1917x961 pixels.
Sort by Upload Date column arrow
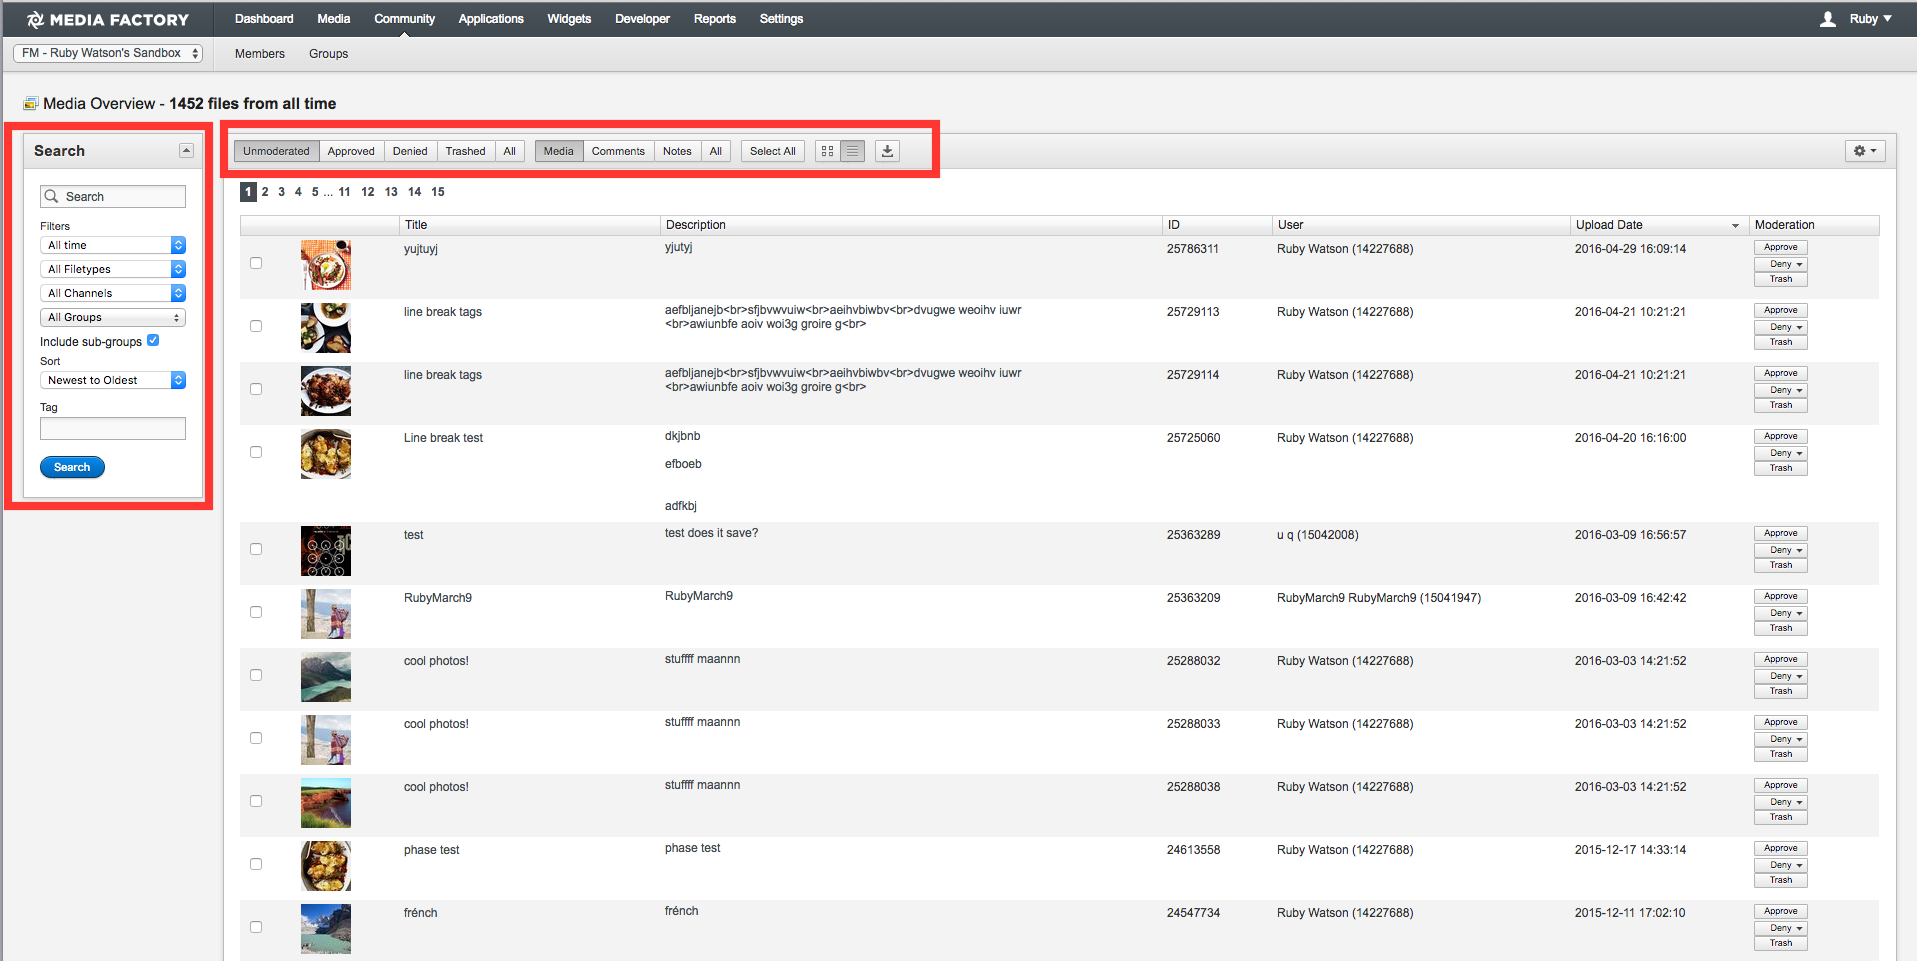(x=1735, y=226)
